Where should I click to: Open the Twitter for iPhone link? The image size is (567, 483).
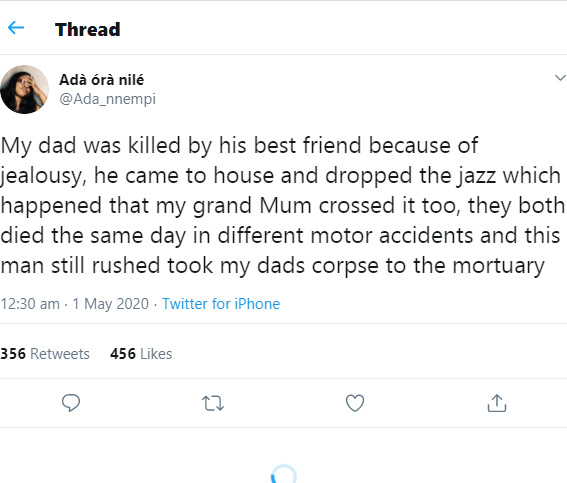(221, 304)
